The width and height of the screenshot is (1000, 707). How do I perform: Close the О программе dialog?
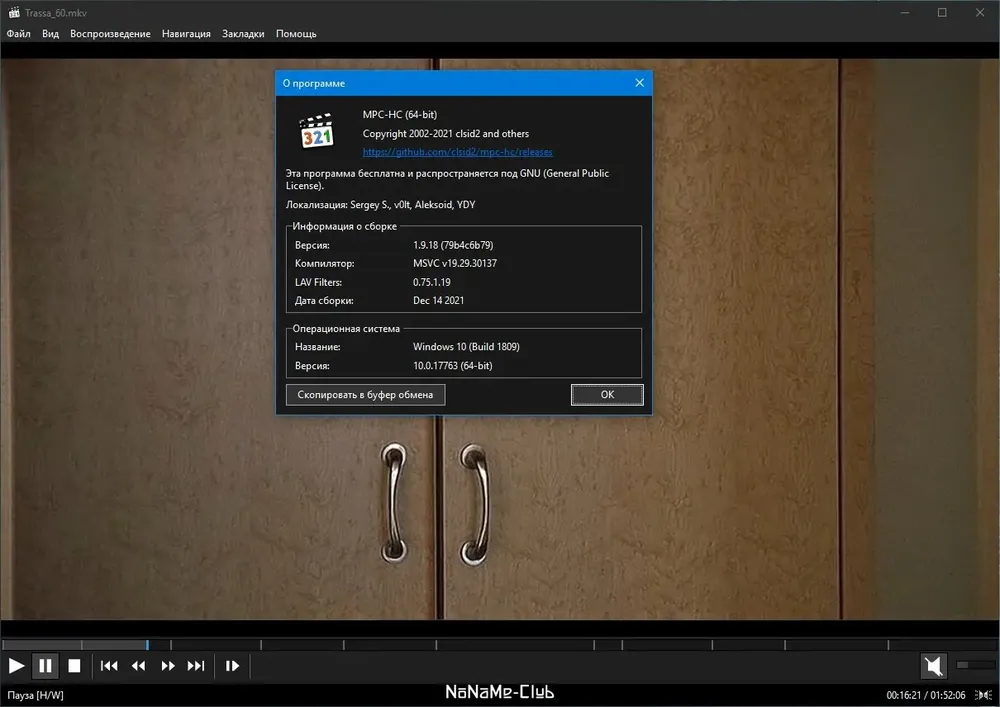click(640, 83)
